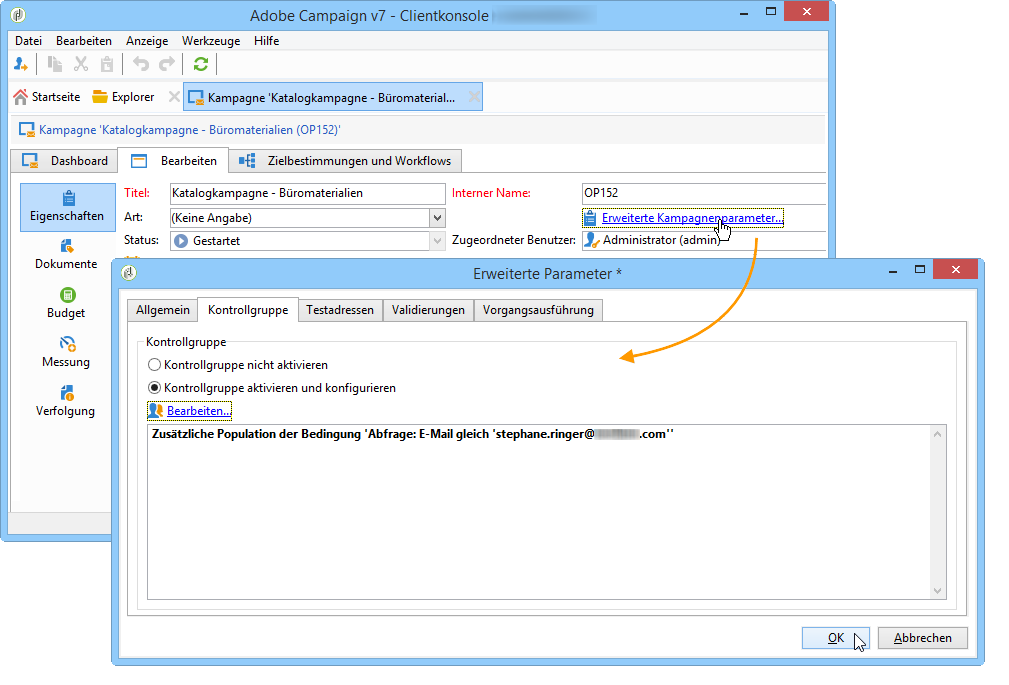The width and height of the screenshot is (1009, 685).
Task: Click the add user toolbar icon
Action: tap(21, 64)
